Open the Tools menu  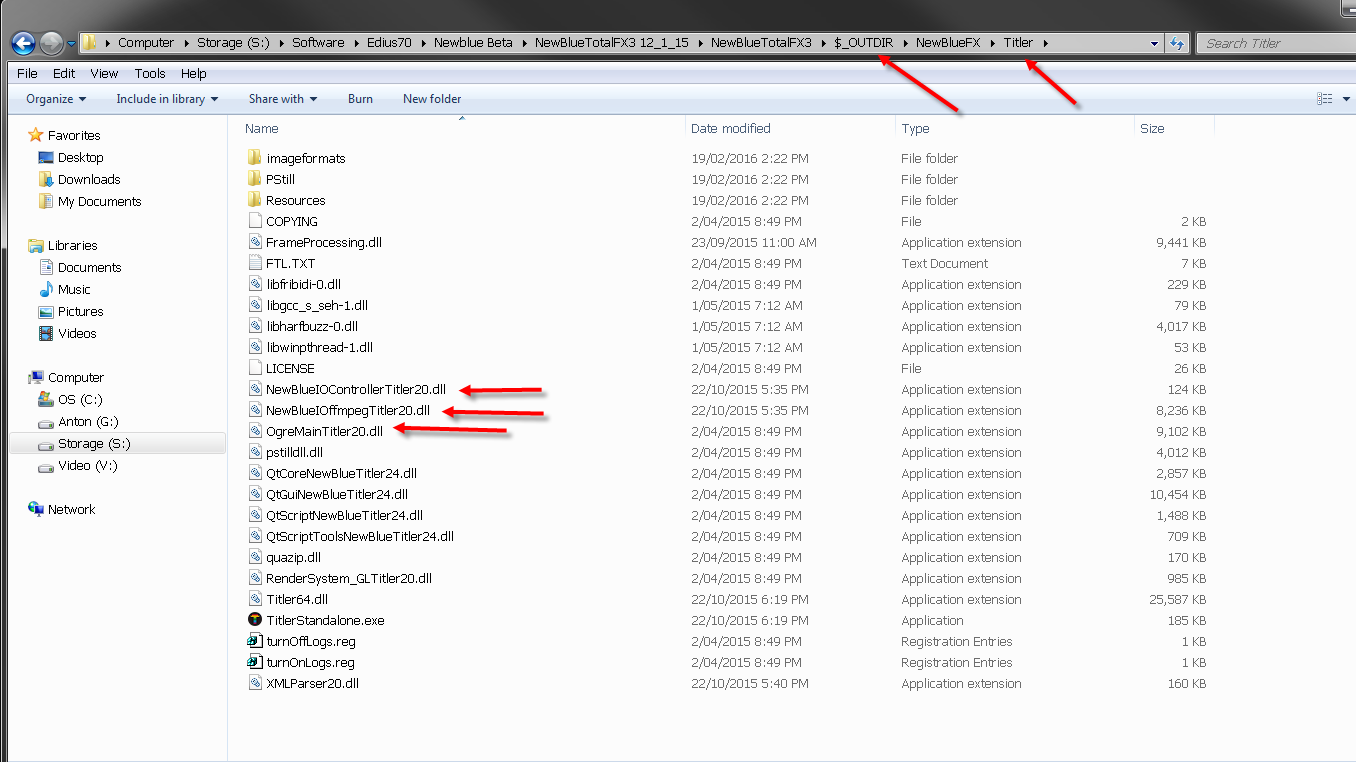pos(150,73)
